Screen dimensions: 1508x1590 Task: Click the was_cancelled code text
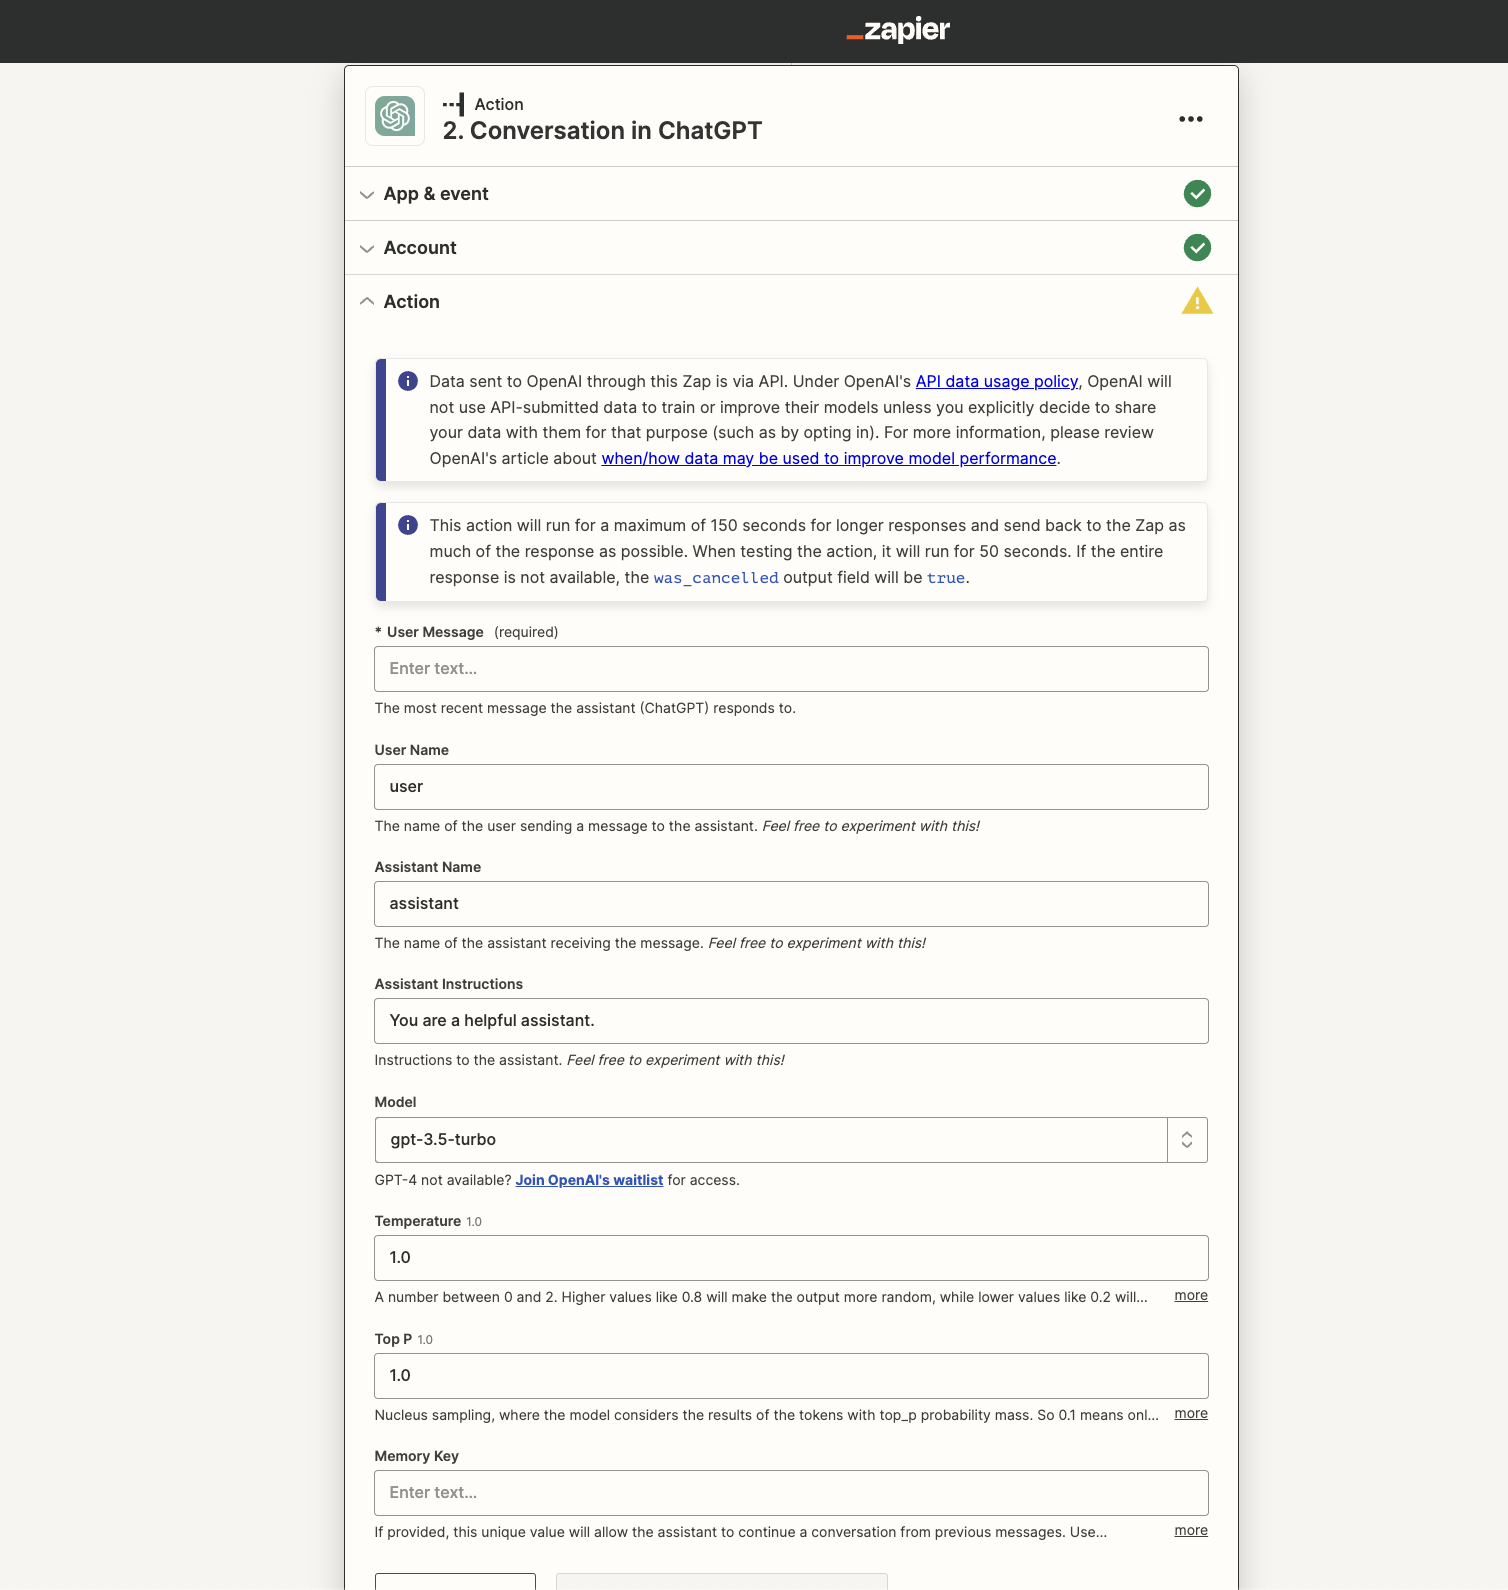[x=716, y=578]
